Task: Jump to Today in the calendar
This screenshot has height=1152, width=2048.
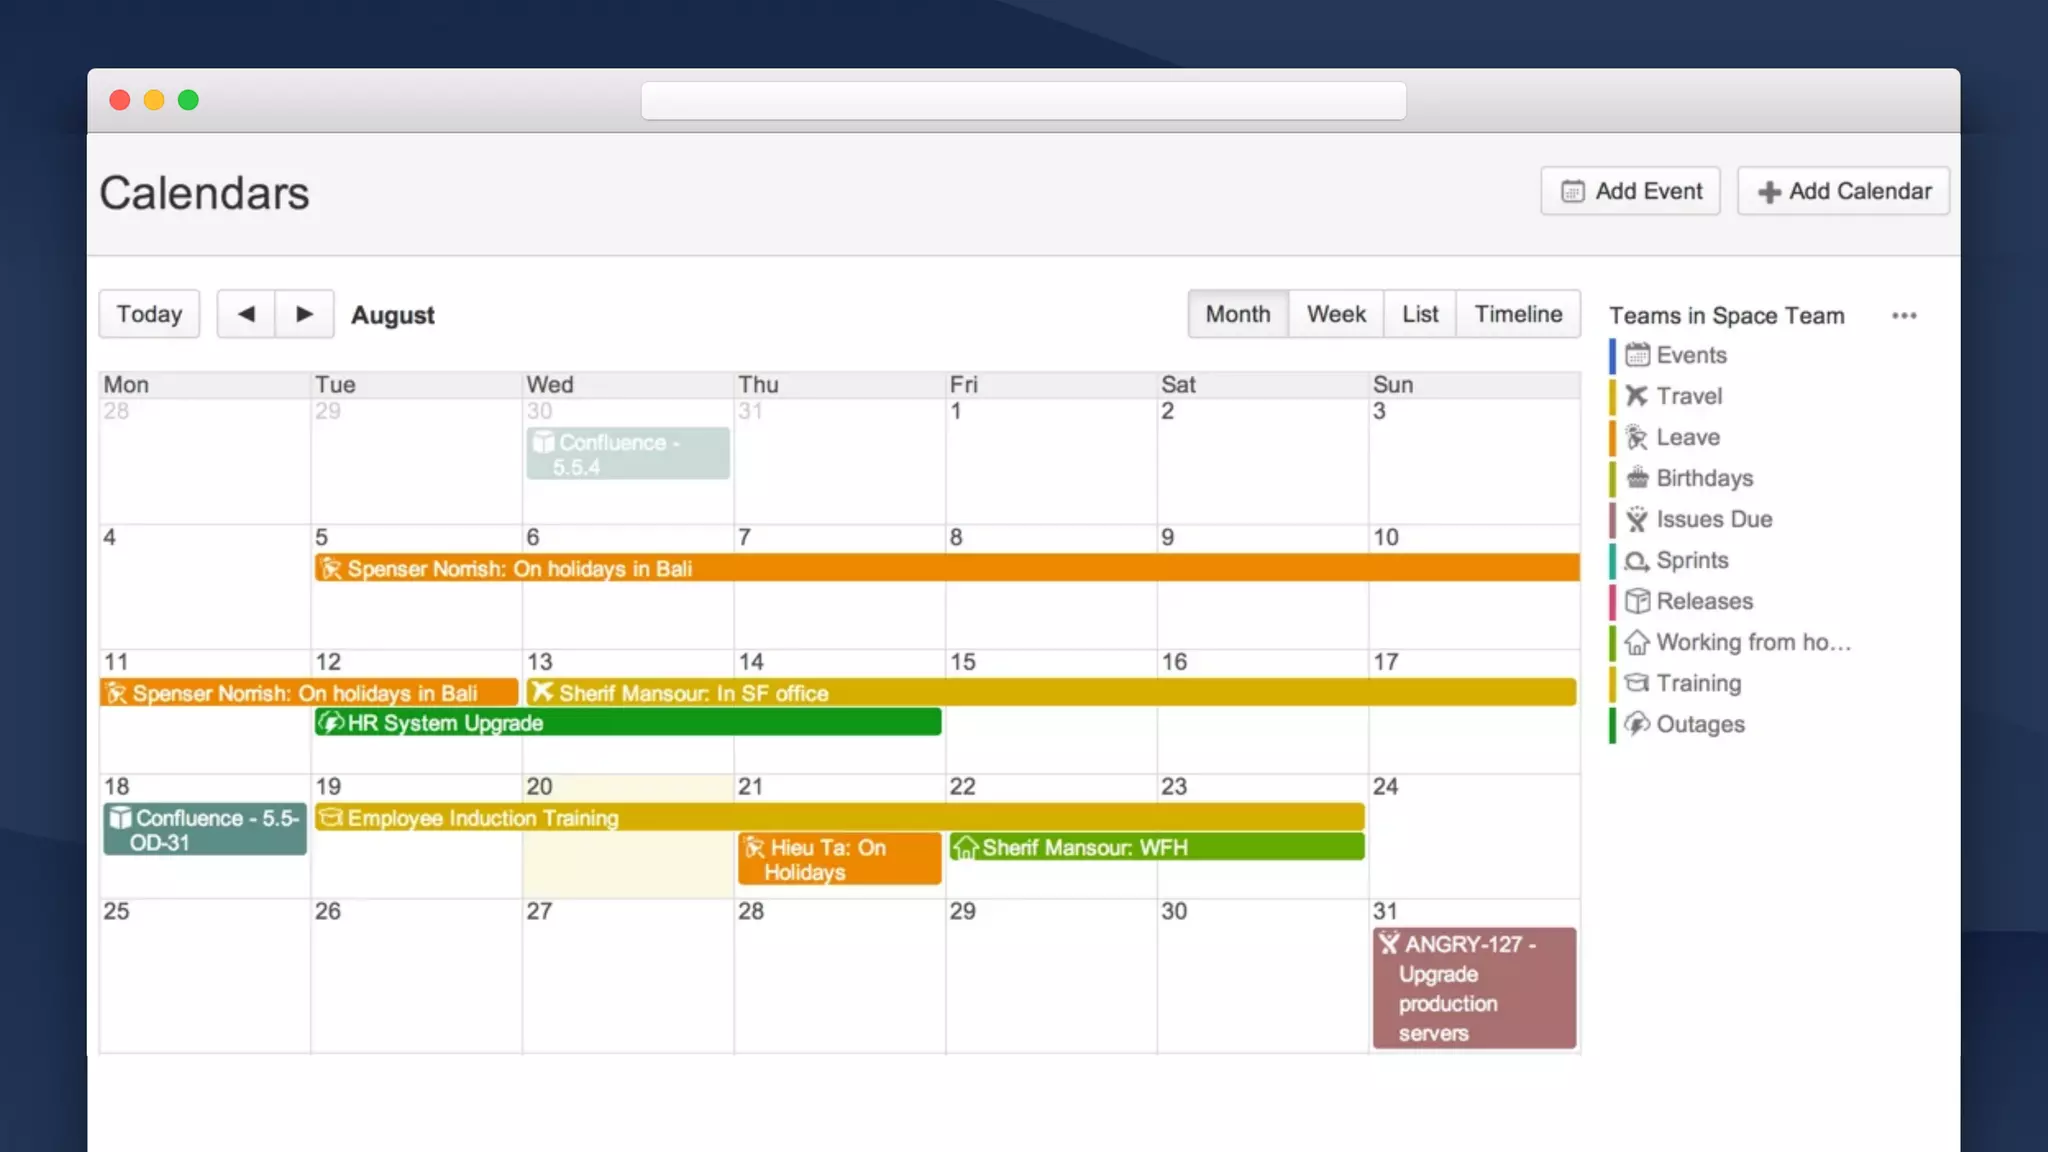Action: tap(149, 314)
